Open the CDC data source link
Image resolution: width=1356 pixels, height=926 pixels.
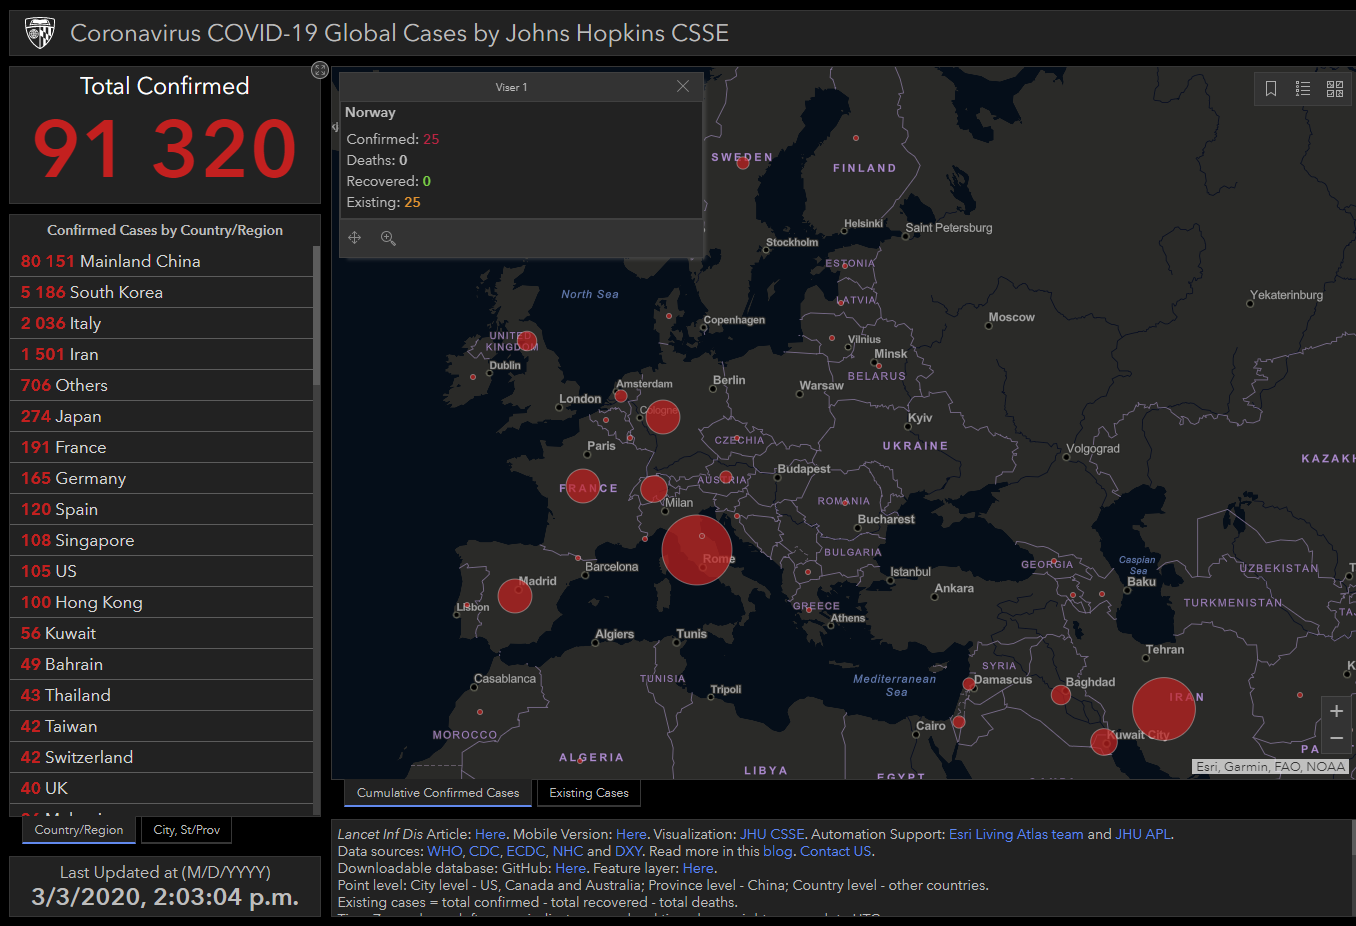coord(484,851)
